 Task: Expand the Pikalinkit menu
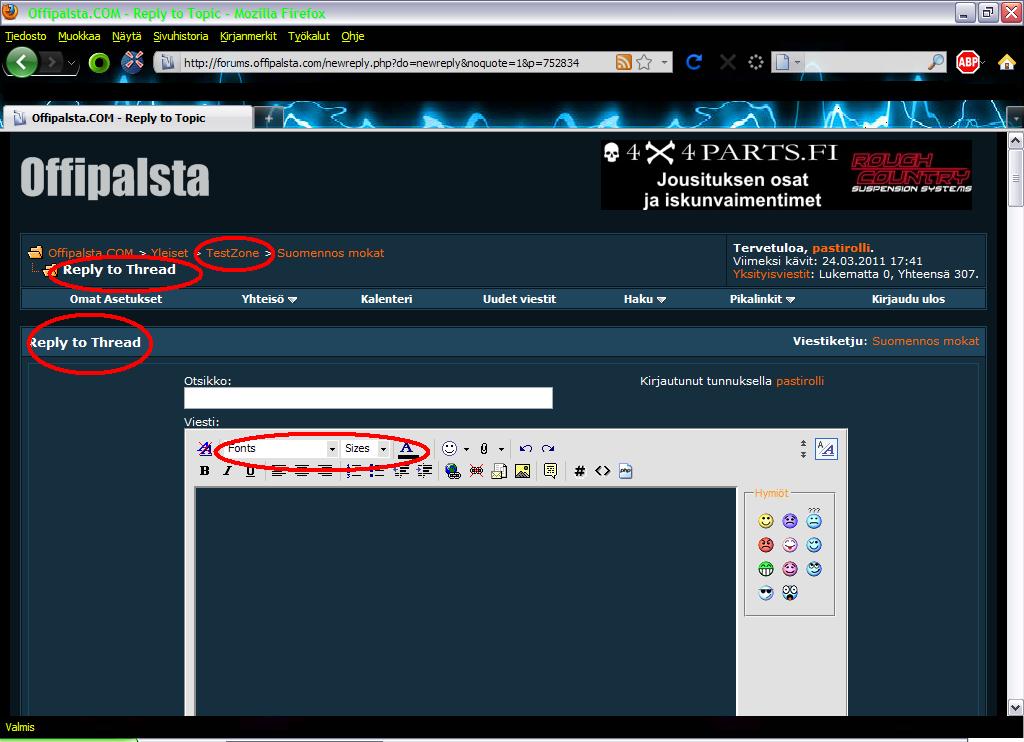[762, 299]
